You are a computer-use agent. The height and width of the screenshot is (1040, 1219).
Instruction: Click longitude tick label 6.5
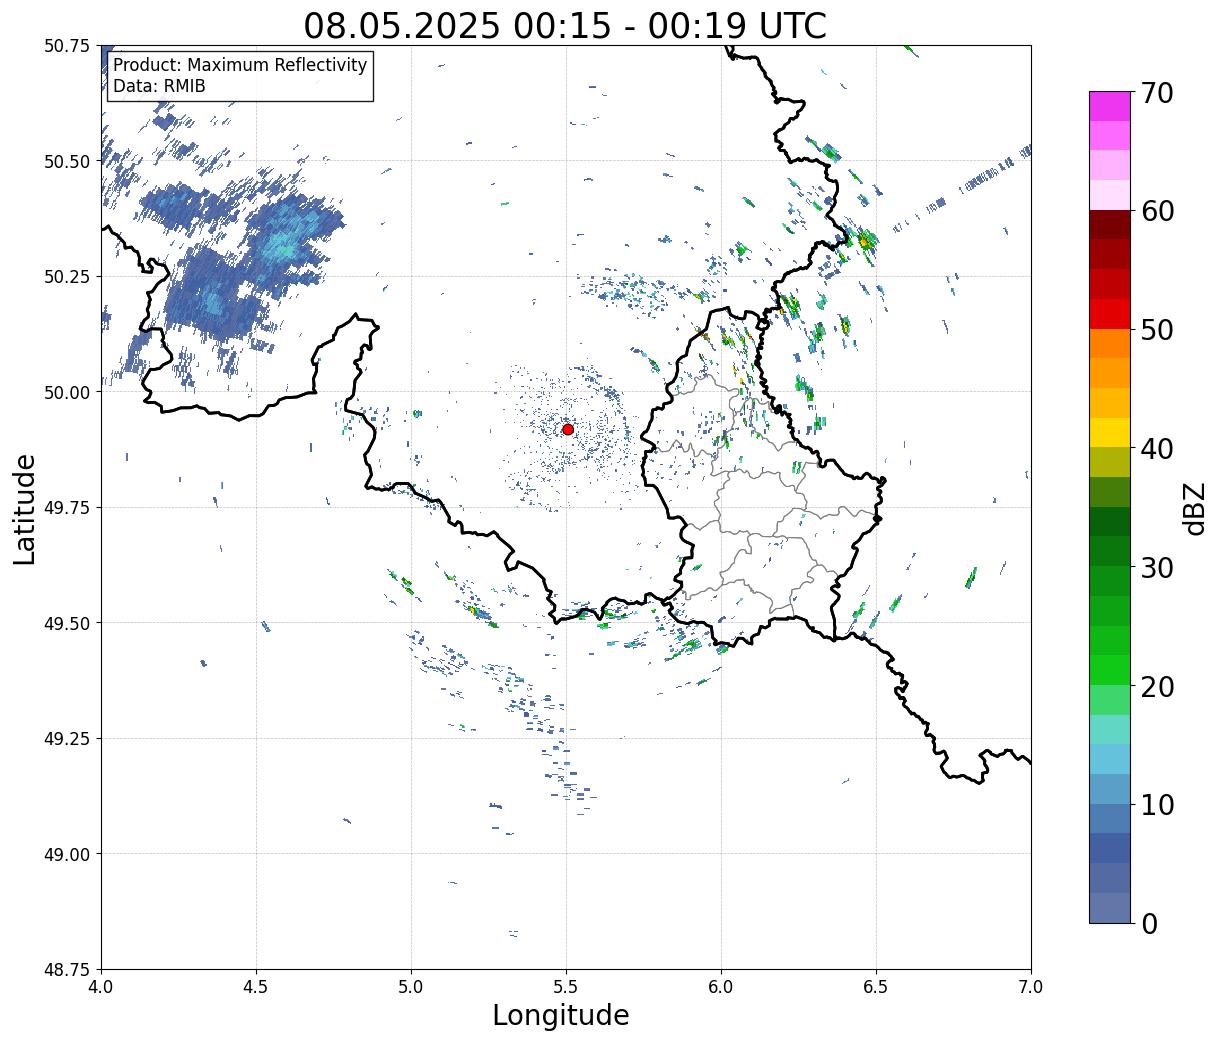[876, 986]
